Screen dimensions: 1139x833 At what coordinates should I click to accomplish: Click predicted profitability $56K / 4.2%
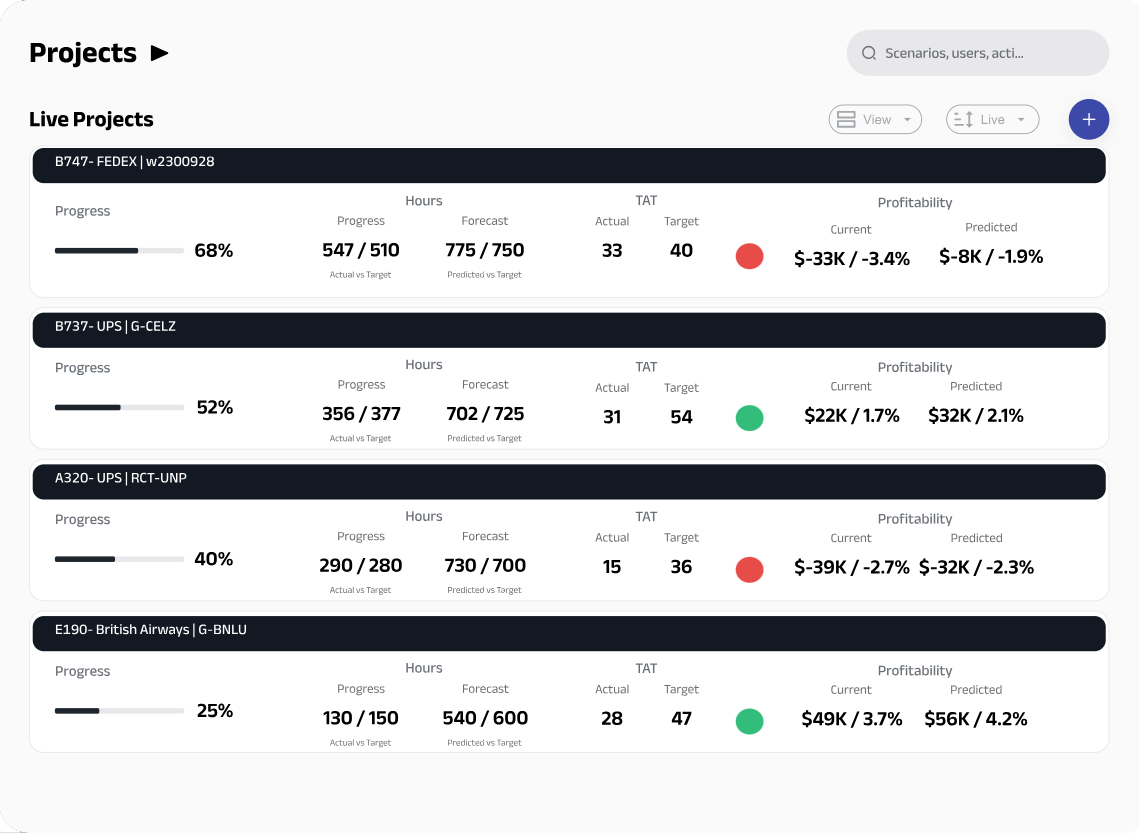point(975,719)
